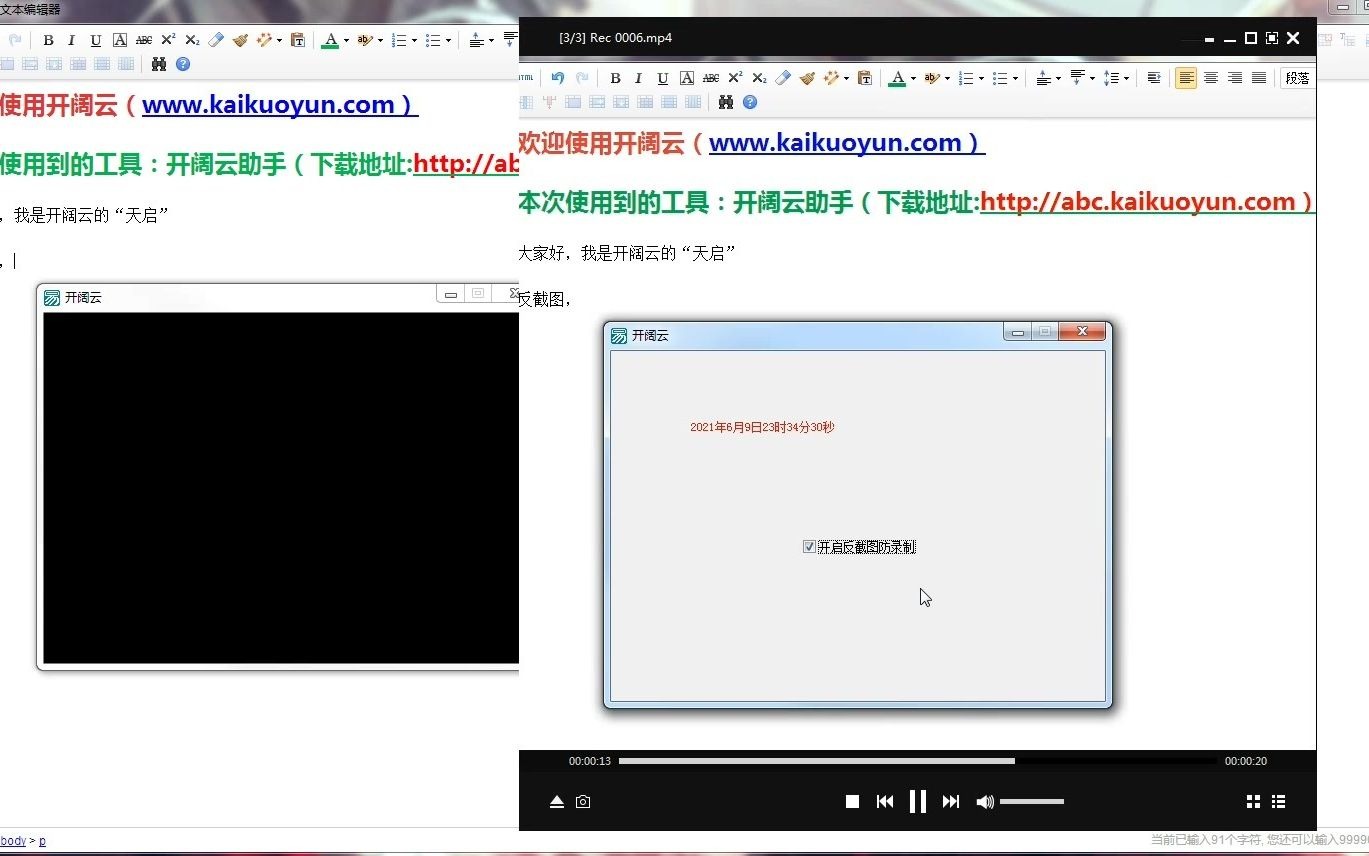Viewport: 1369px width, 856px height.
Task: Click http://abc.kaikuoyun.com link in the video
Action: tap(1147, 202)
